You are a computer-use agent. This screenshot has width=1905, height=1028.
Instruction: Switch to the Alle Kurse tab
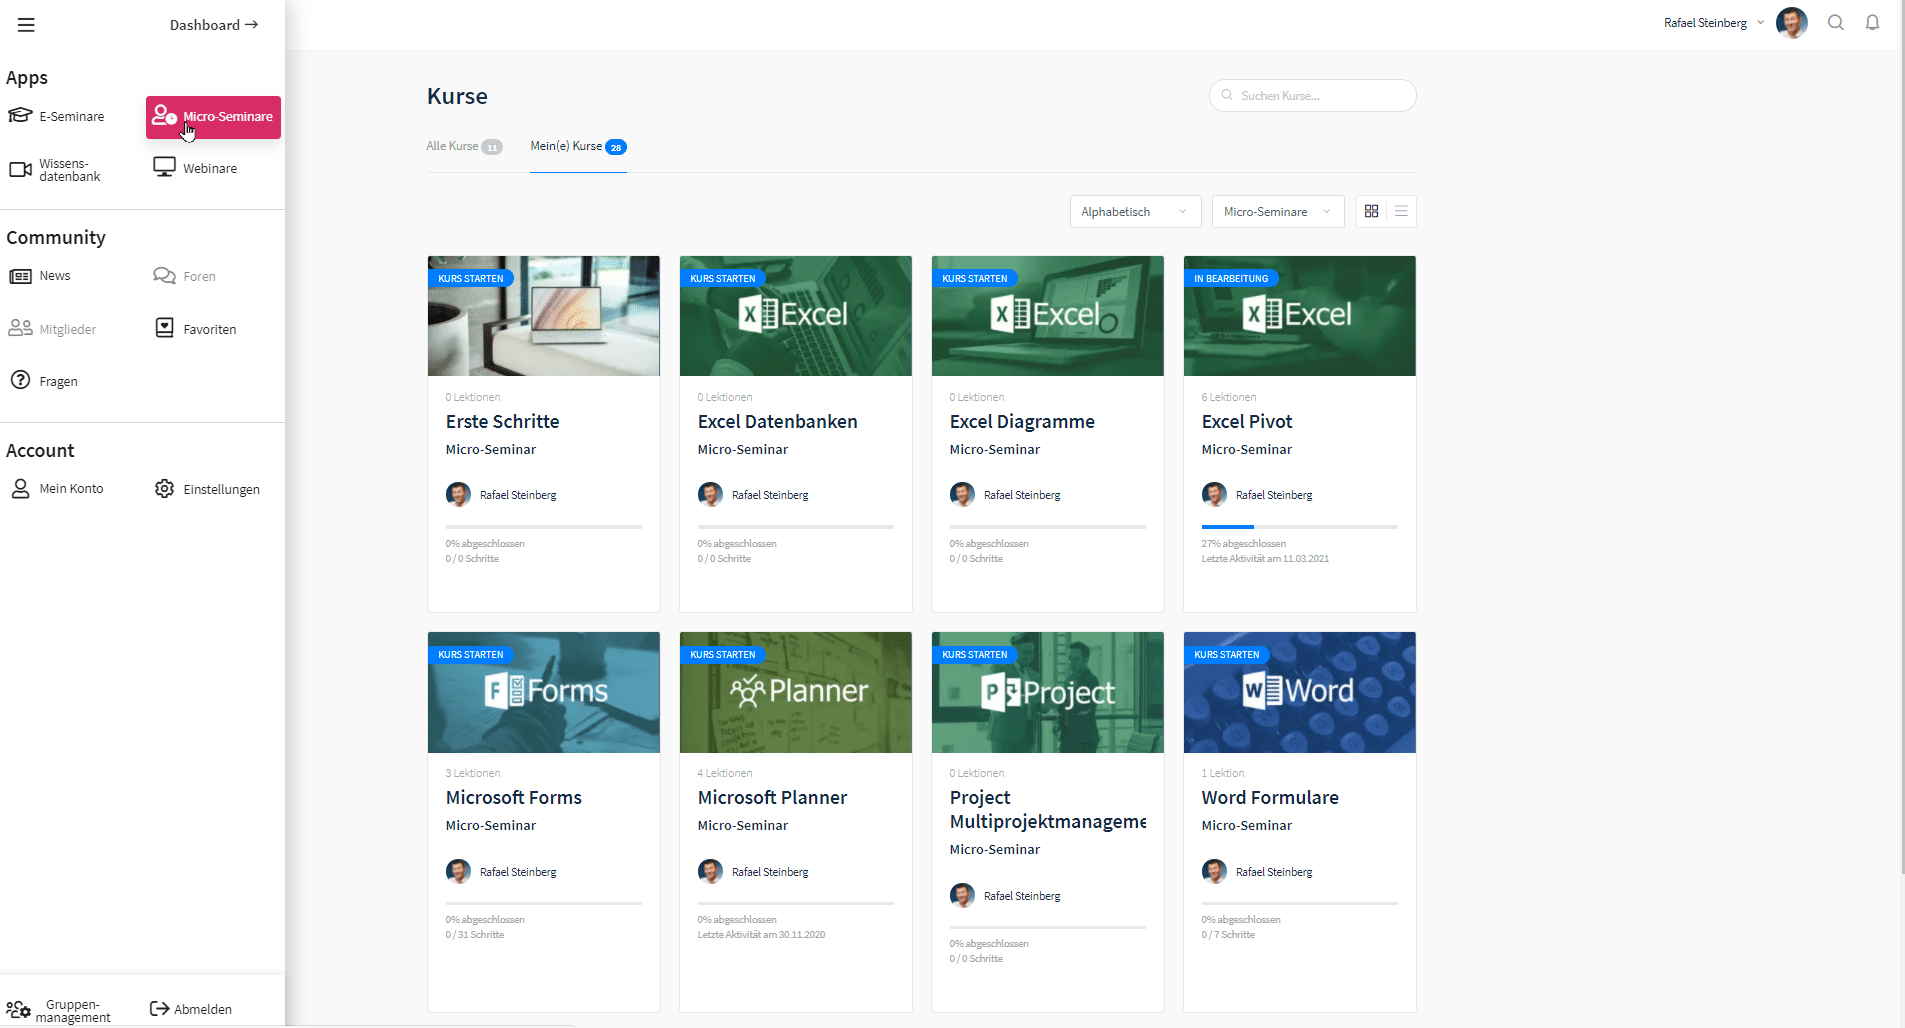click(463, 147)
